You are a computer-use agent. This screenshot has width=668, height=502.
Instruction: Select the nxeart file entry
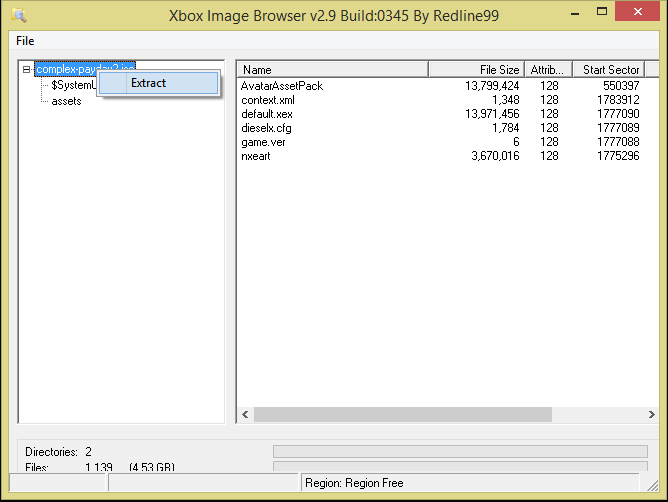256,156
